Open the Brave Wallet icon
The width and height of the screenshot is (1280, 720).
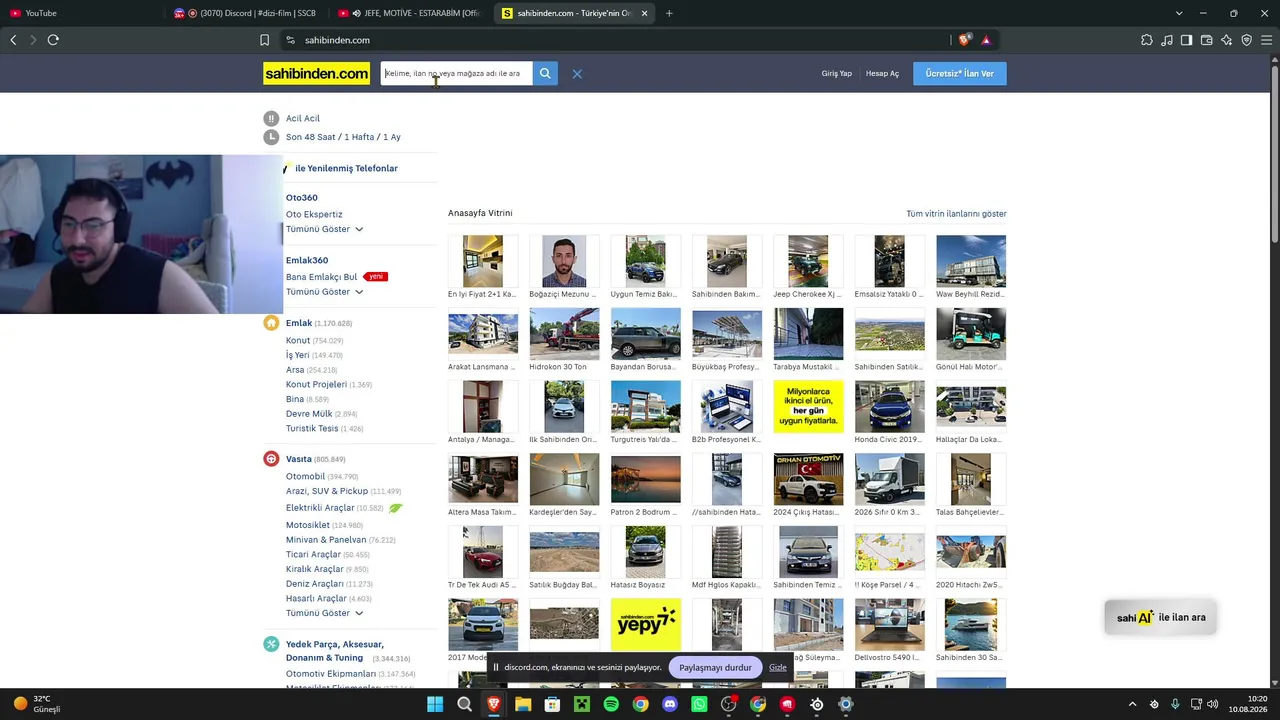[x=1207, y=40]
